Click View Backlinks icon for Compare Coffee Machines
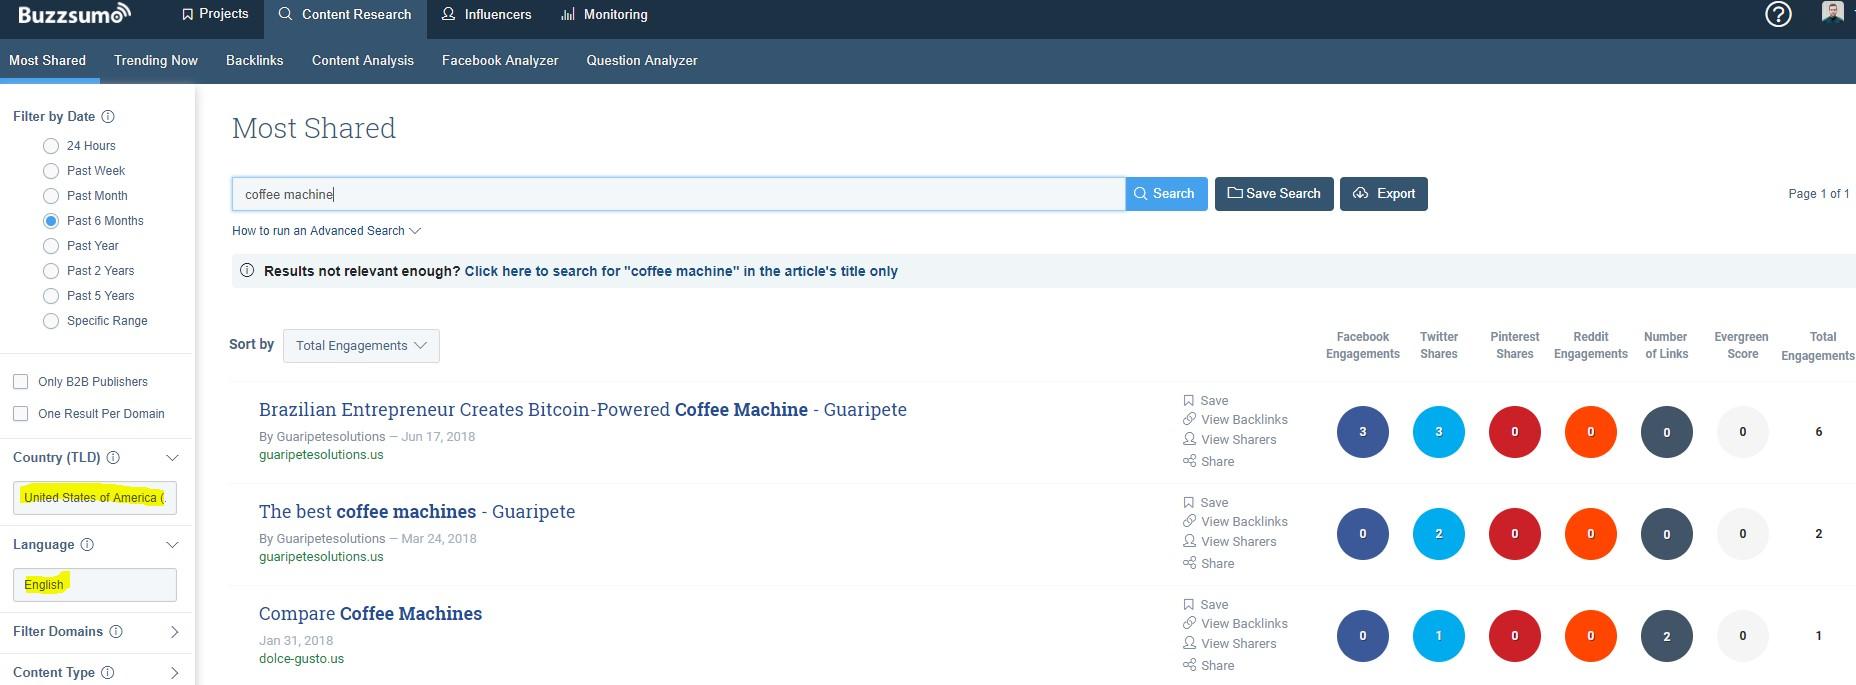This screenshot has width=1856, height=685. [x=1189, y=624]
